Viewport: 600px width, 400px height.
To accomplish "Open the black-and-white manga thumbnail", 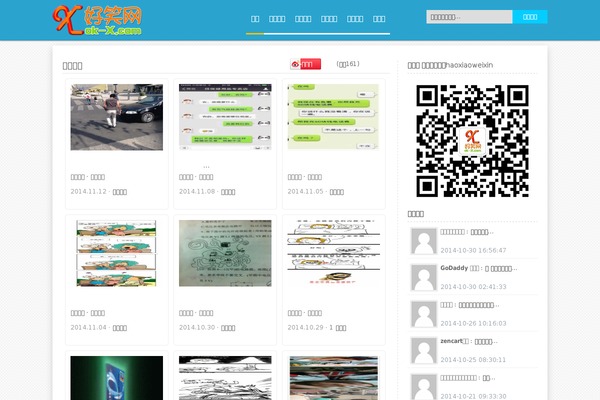I will point(225,378).
